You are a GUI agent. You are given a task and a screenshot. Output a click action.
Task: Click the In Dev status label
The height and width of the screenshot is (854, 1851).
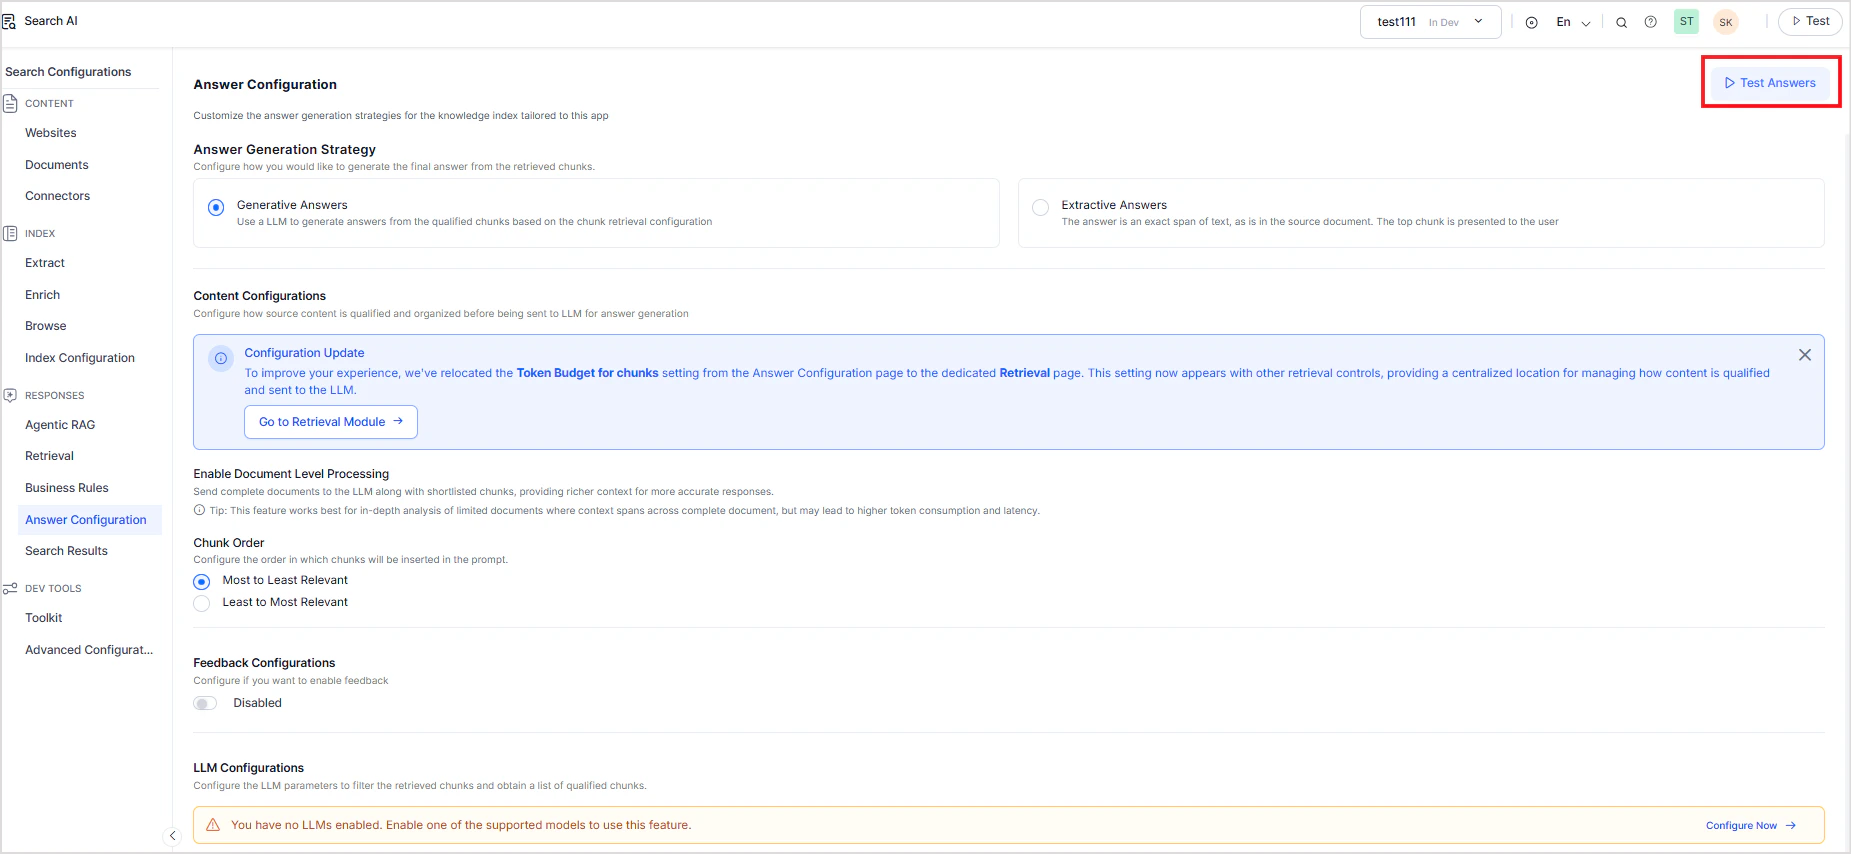(1443, 23)
